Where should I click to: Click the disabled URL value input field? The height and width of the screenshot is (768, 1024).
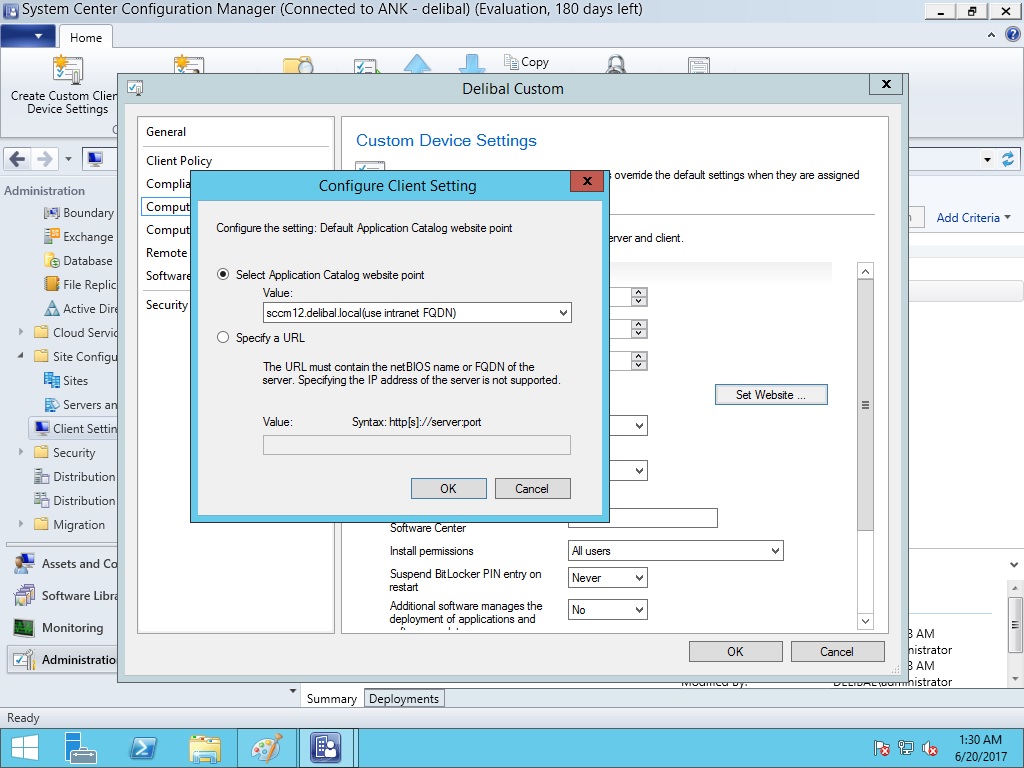coord(416,445)
